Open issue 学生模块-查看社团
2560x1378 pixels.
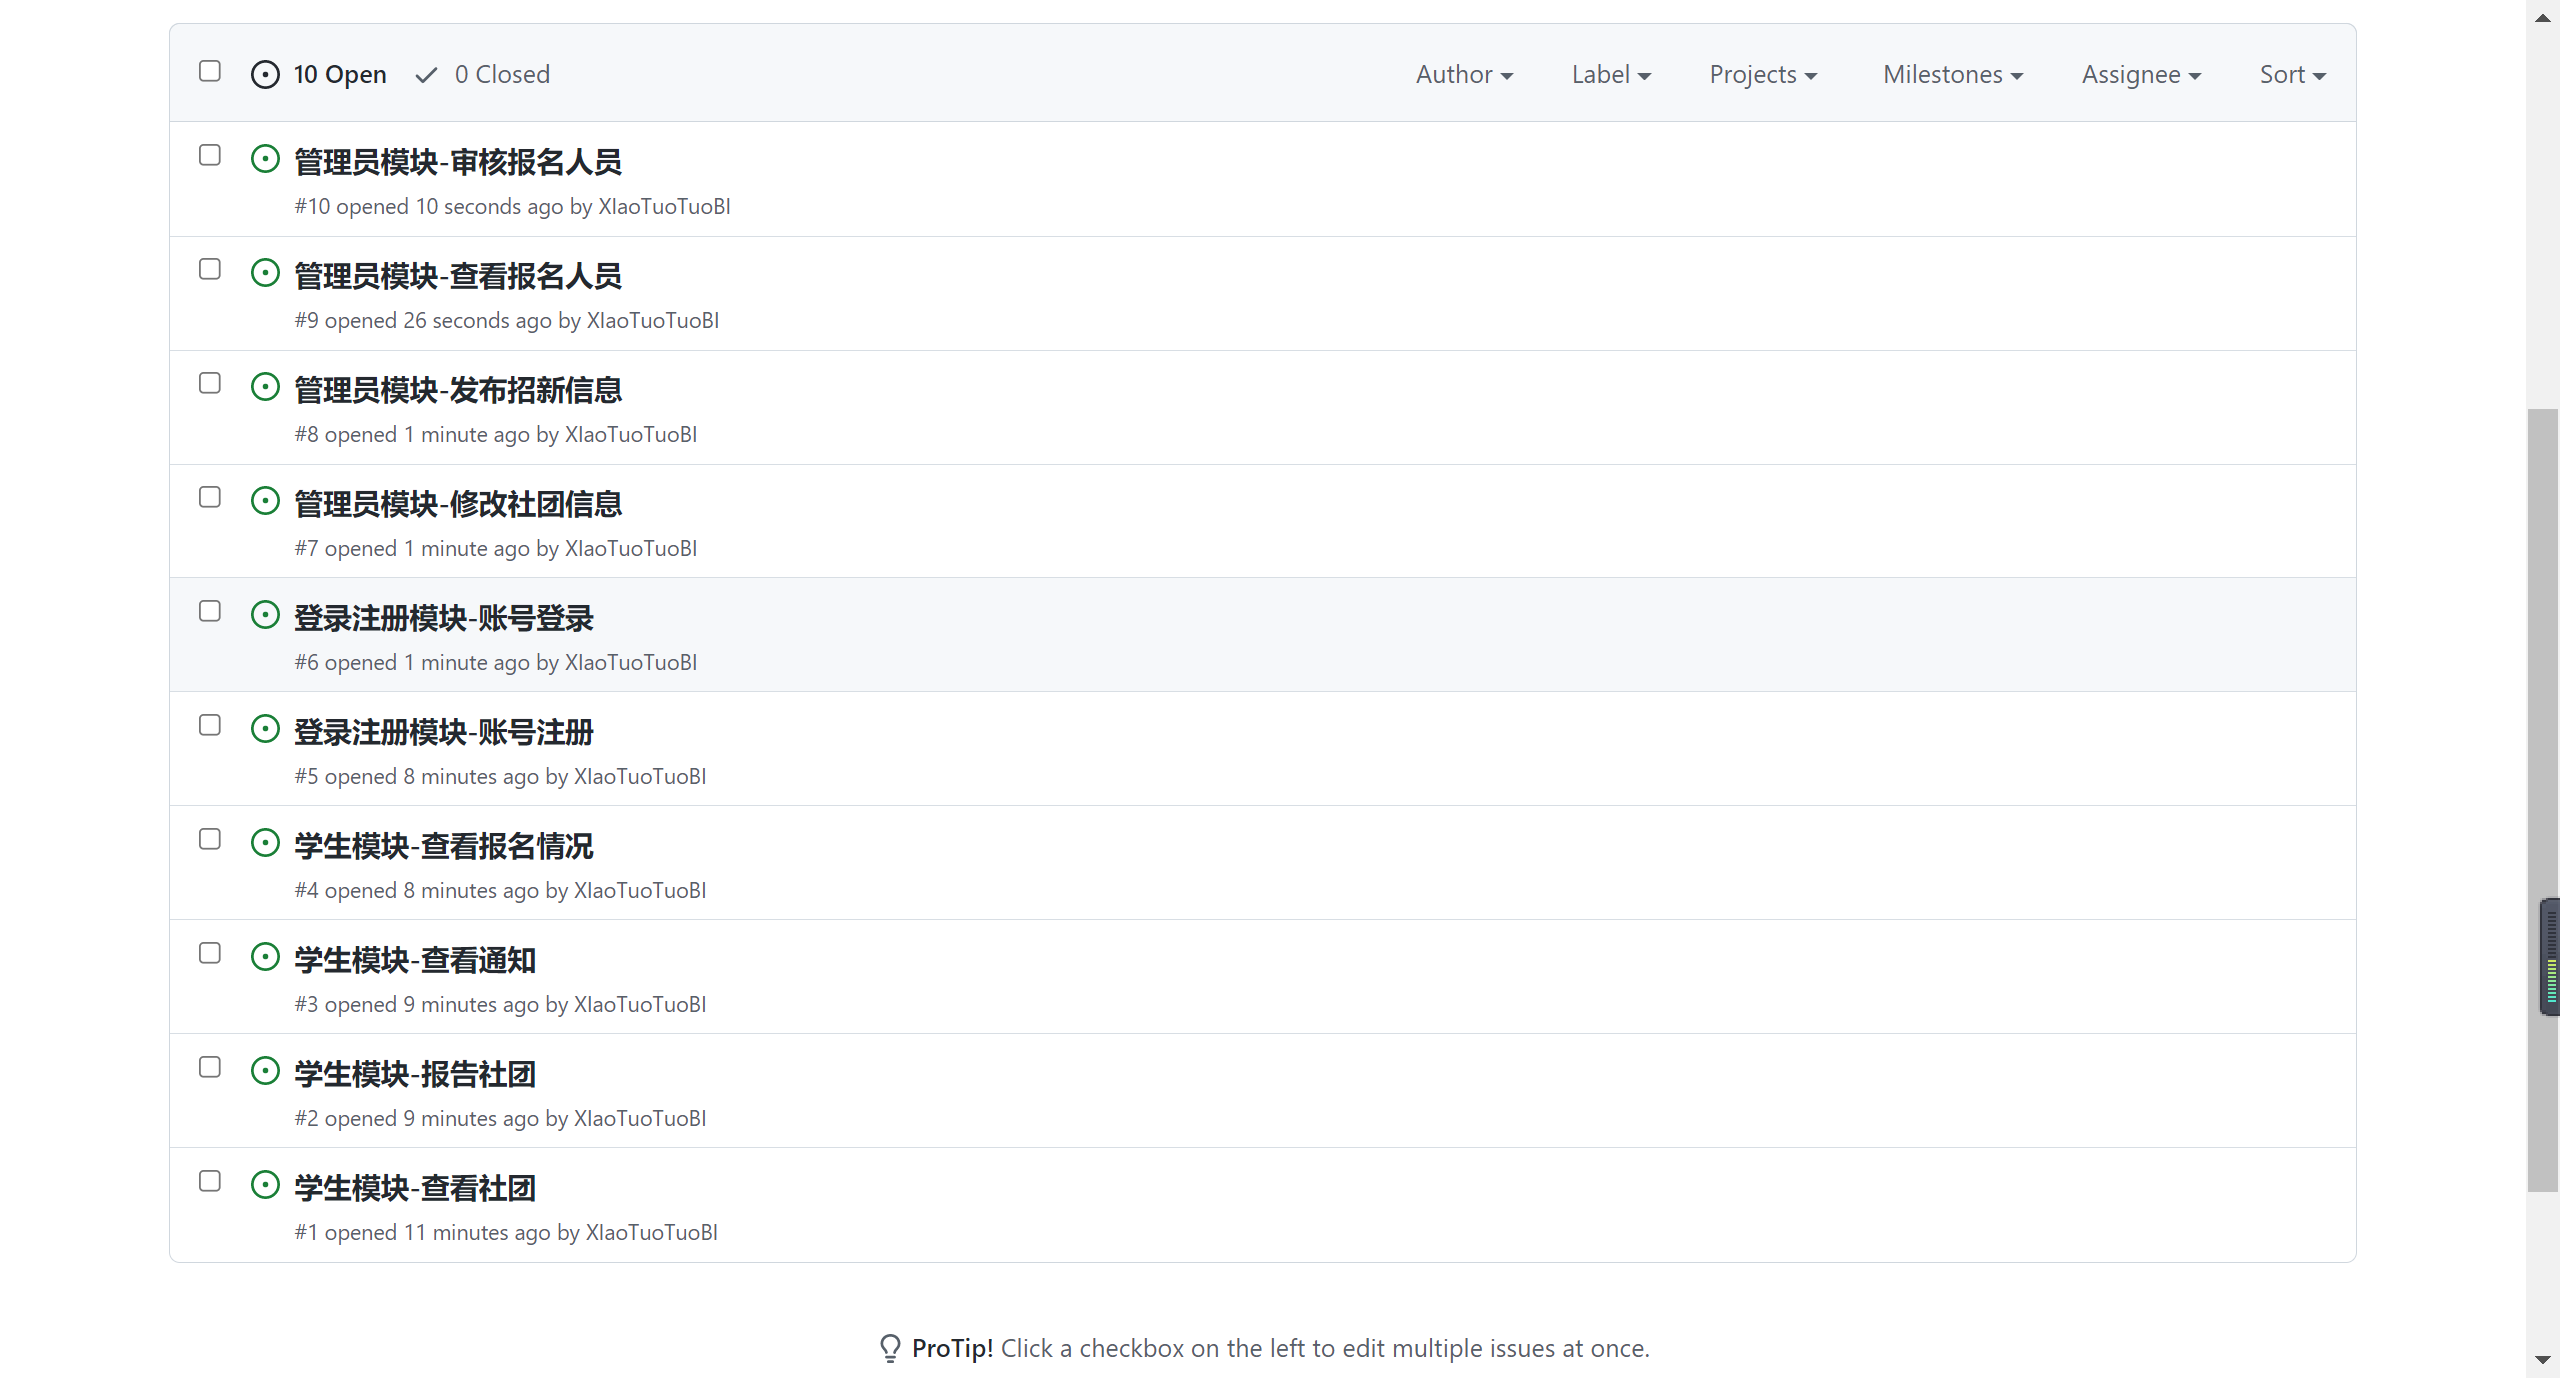pos(415,1187)
